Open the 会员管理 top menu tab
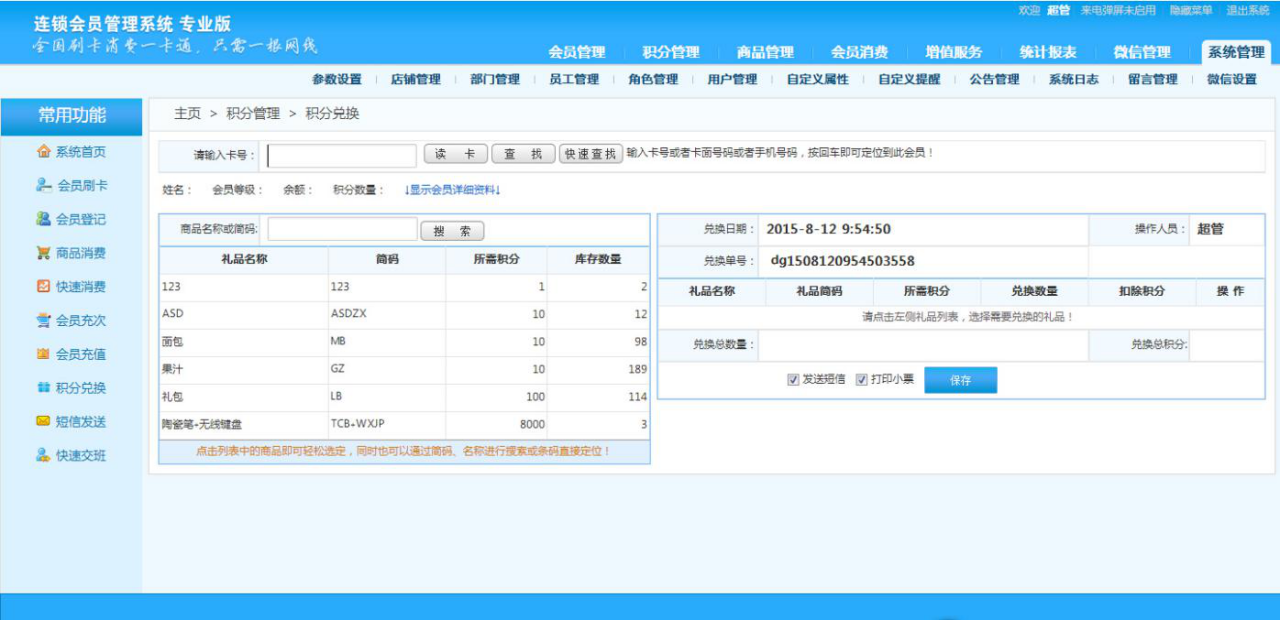This screenshot has width=1280, height=620. (x=577, y=52)
